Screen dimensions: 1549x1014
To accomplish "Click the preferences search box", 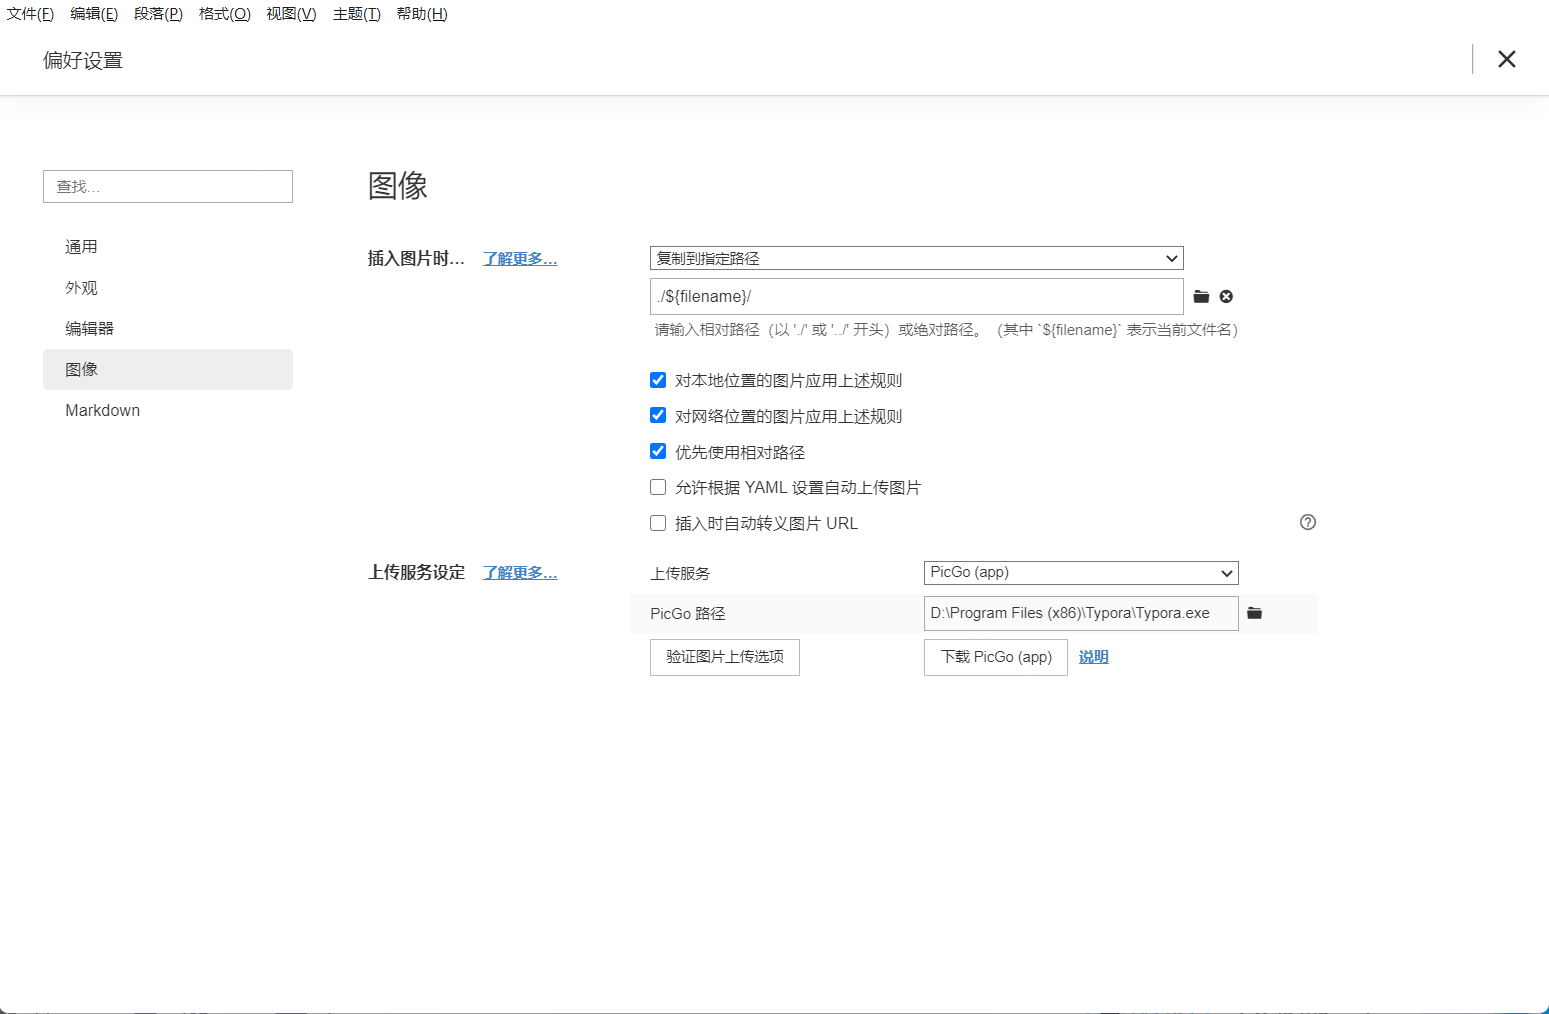I will point(168,187).
